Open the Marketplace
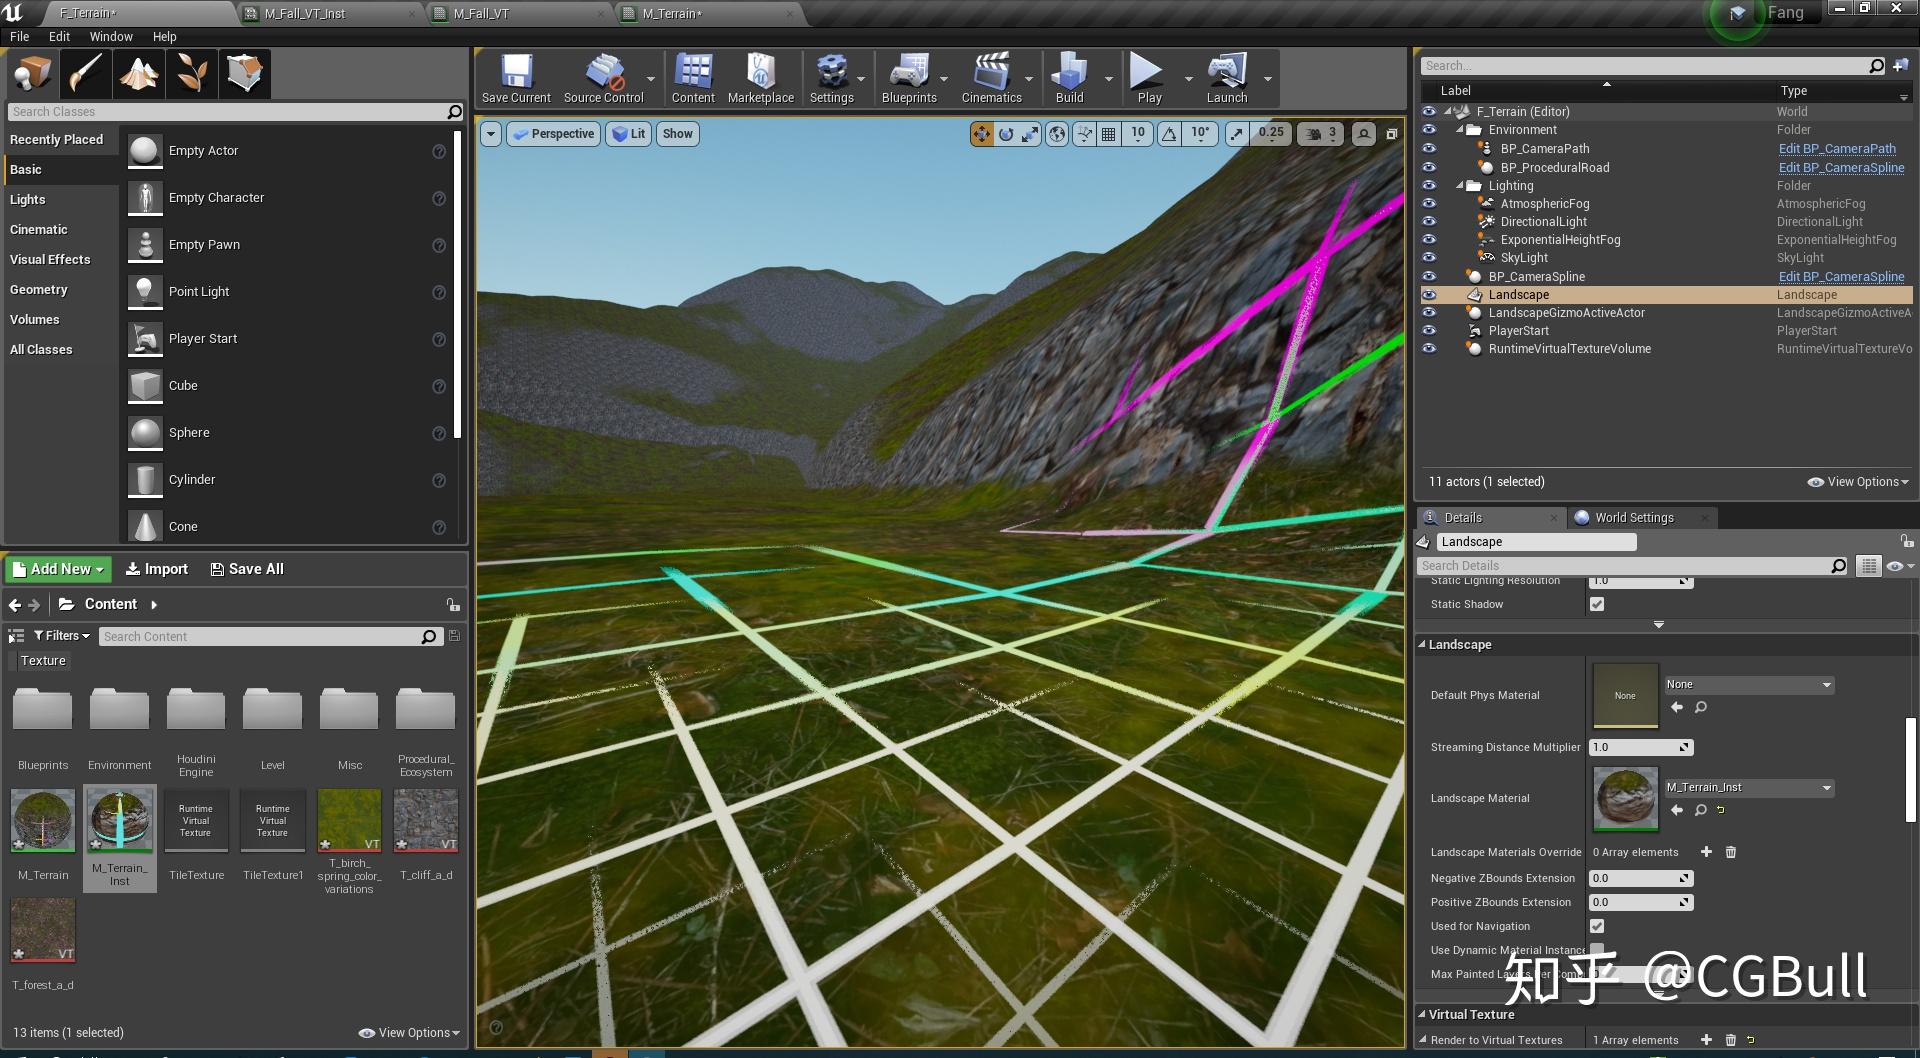The width and height of the screenshot is (1920, 1058). point(760,77)
